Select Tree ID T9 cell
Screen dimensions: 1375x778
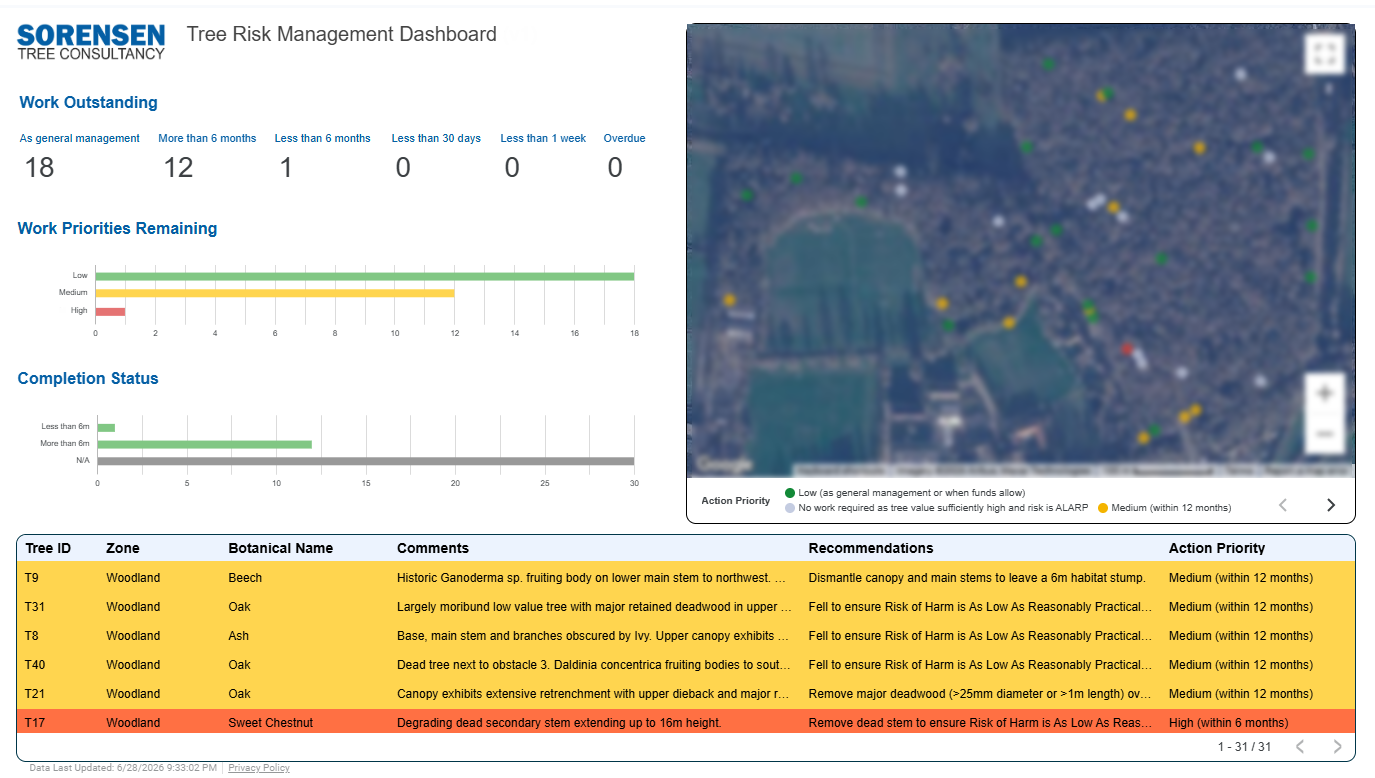(x=32, y=578)
